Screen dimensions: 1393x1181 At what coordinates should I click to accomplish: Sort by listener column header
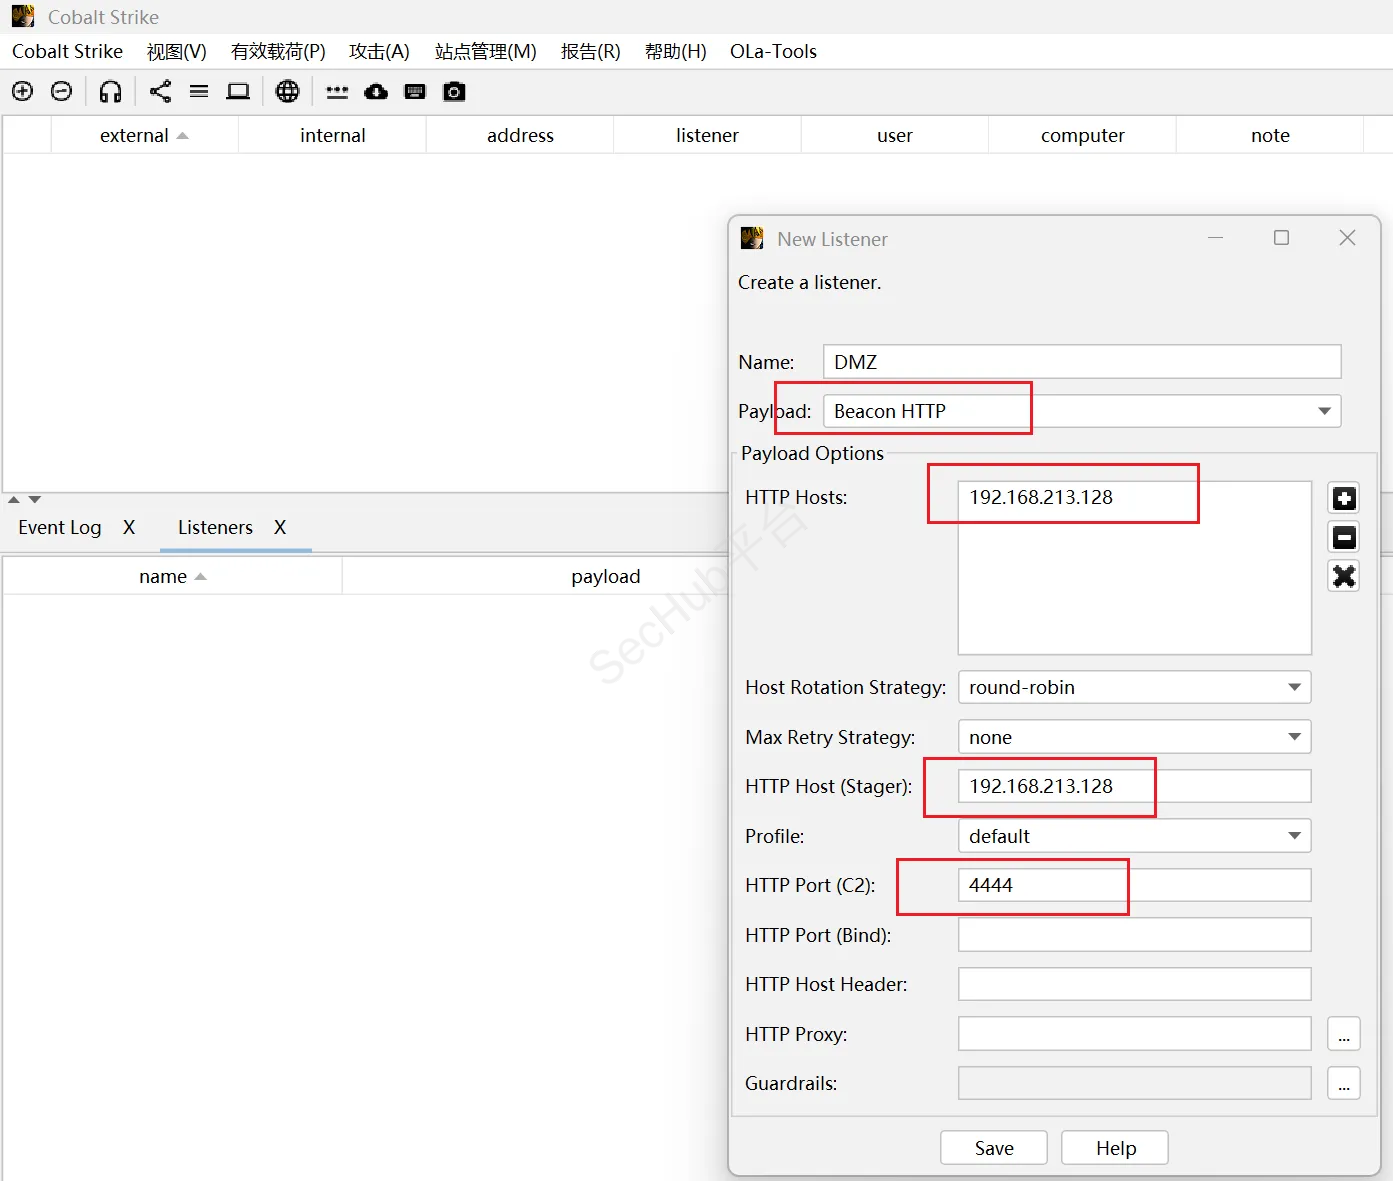coord(707,135)
